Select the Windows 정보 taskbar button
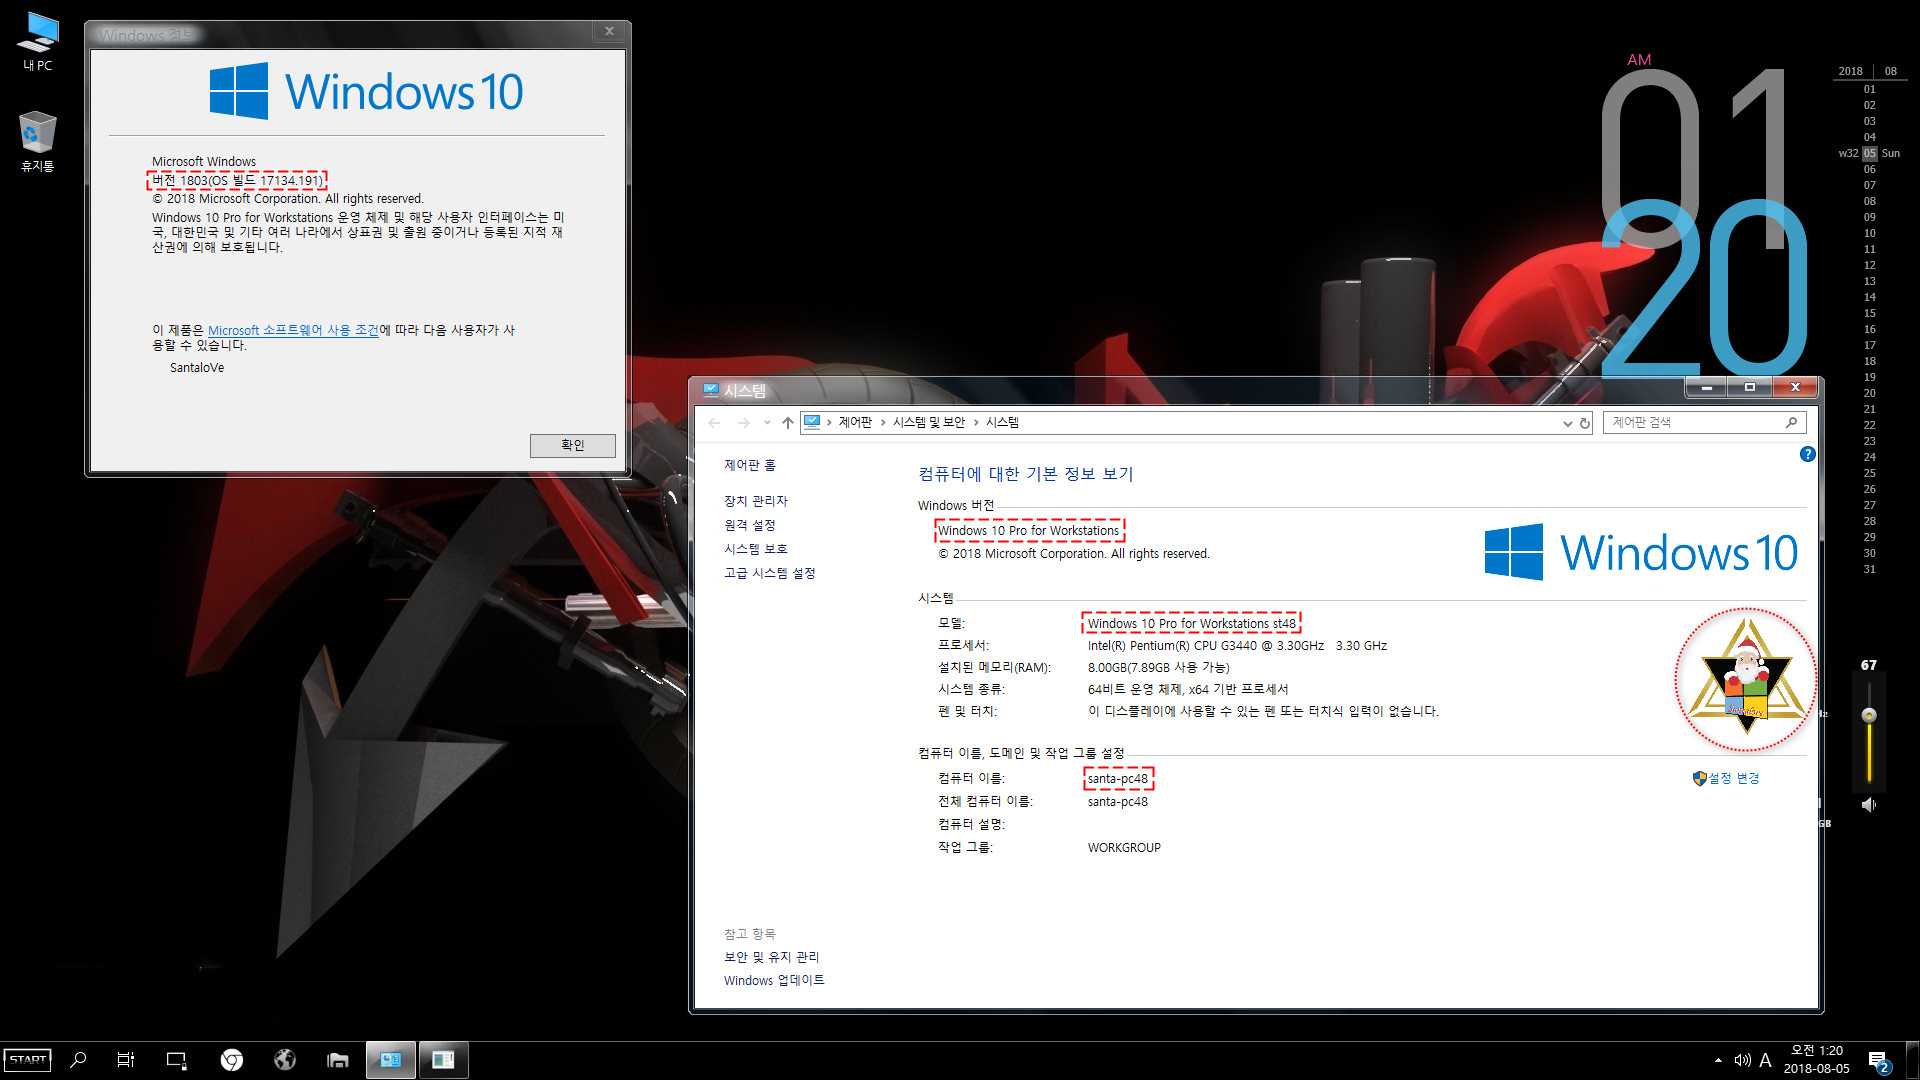The width and height of the screenshot is (1920, 1080). point(443,1060)
